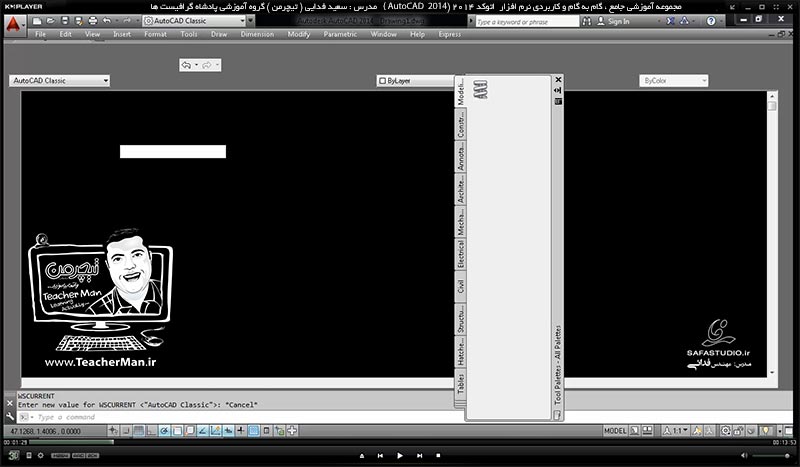Click the Redo arrow in Quick Access toolbar
The height and width of the screenshot is (467, 800).
pyautogui.click(x=127, y=21)
